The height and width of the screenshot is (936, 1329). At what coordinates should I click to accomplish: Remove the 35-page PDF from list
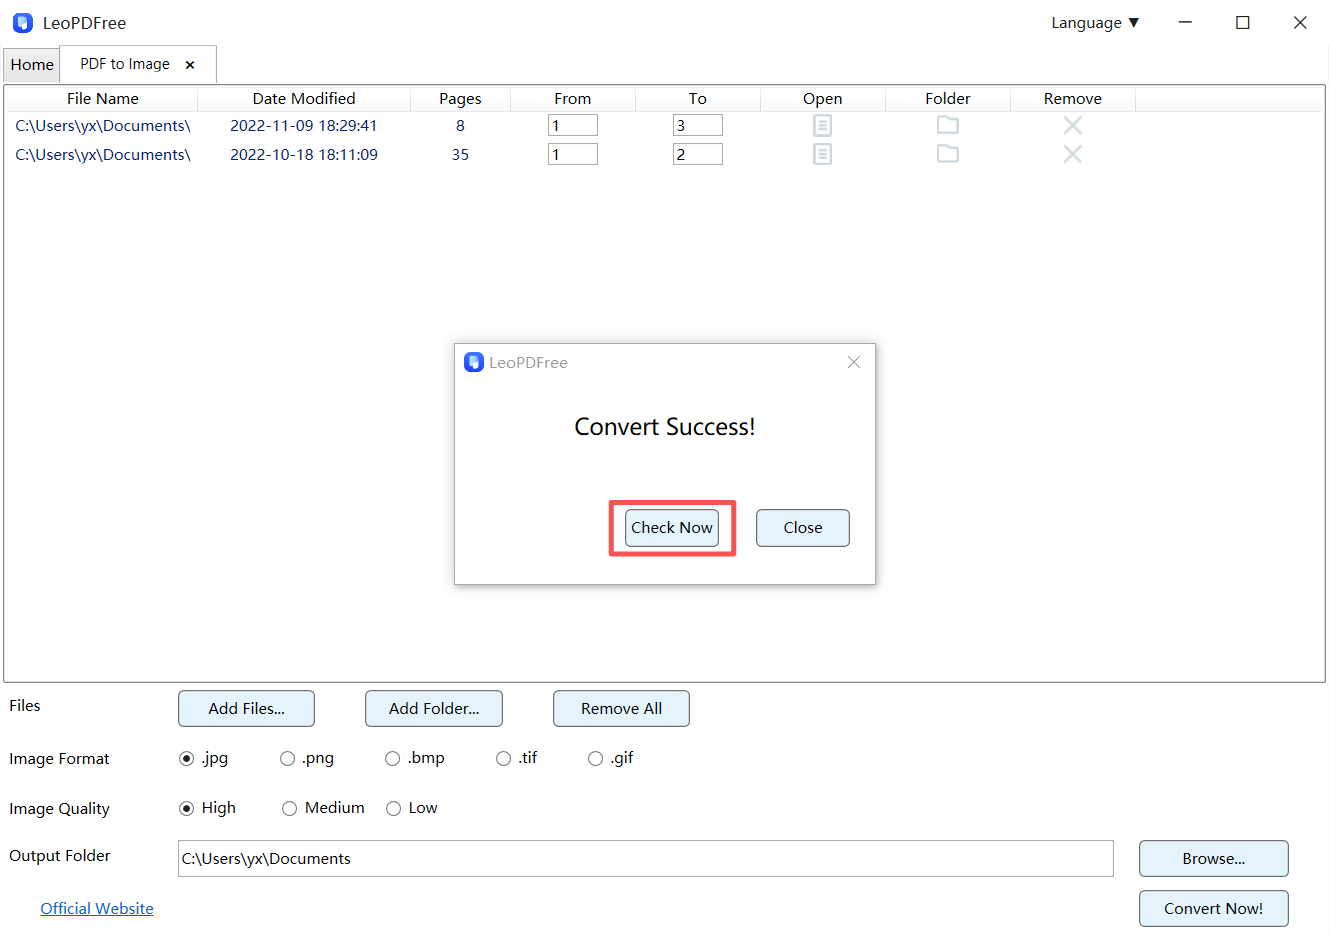pyautogui.click(x=1073, y=154)
